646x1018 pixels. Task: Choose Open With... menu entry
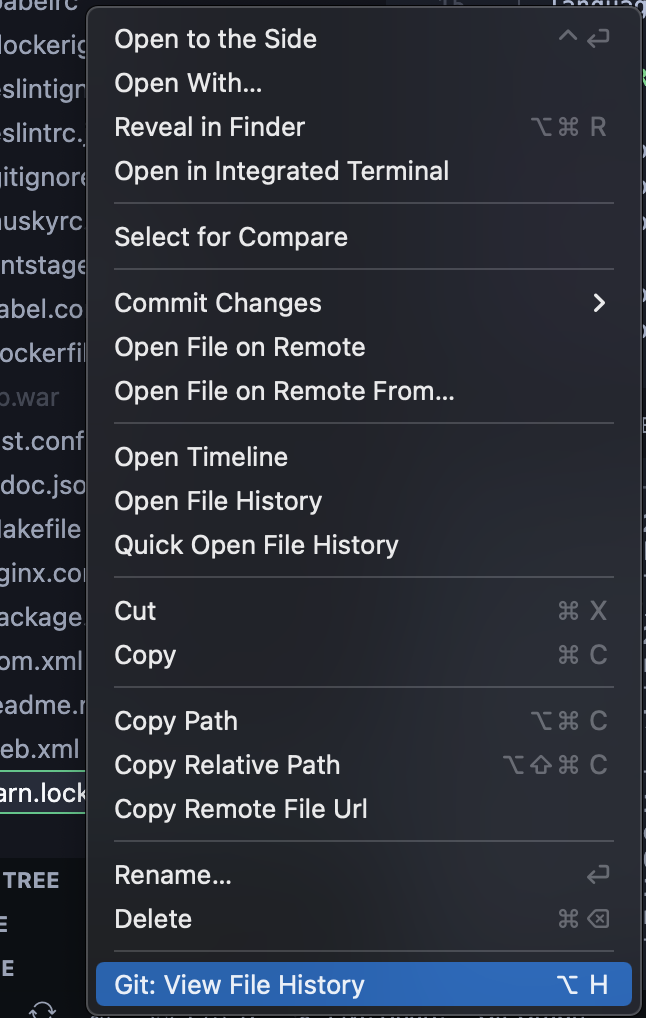[x=188, y=83]
